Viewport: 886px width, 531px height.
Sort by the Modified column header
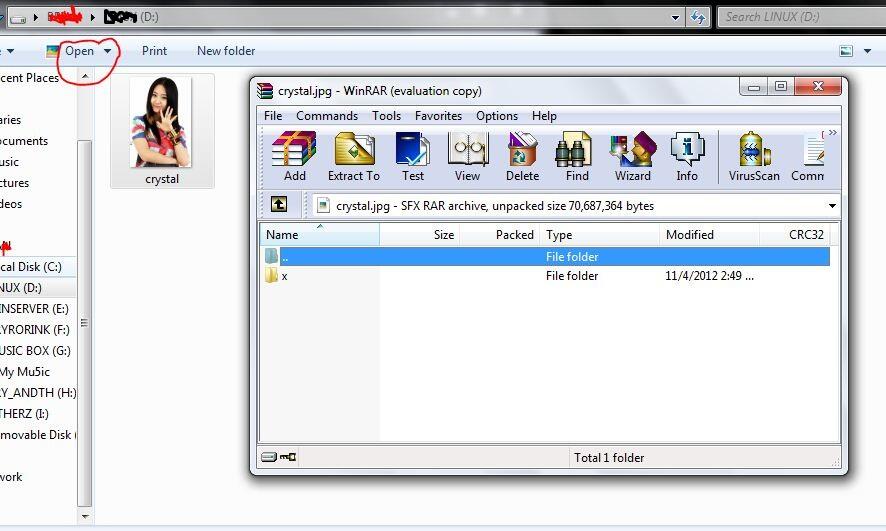[x=709, y=234]
